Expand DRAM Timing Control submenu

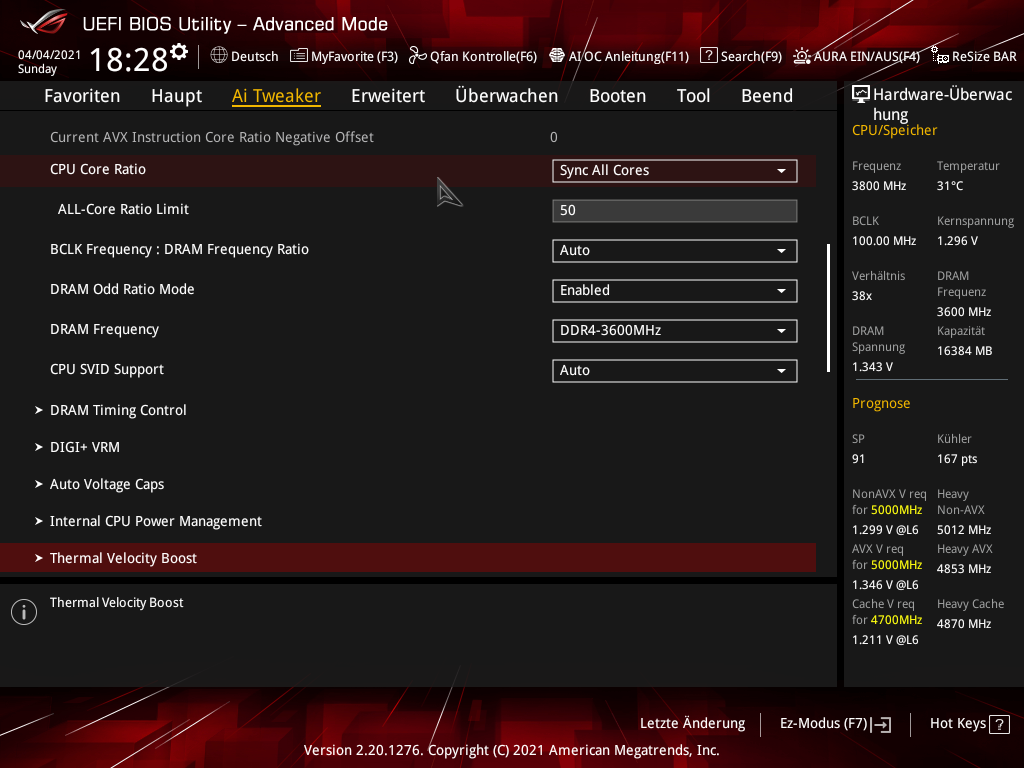tap(118, 410)
